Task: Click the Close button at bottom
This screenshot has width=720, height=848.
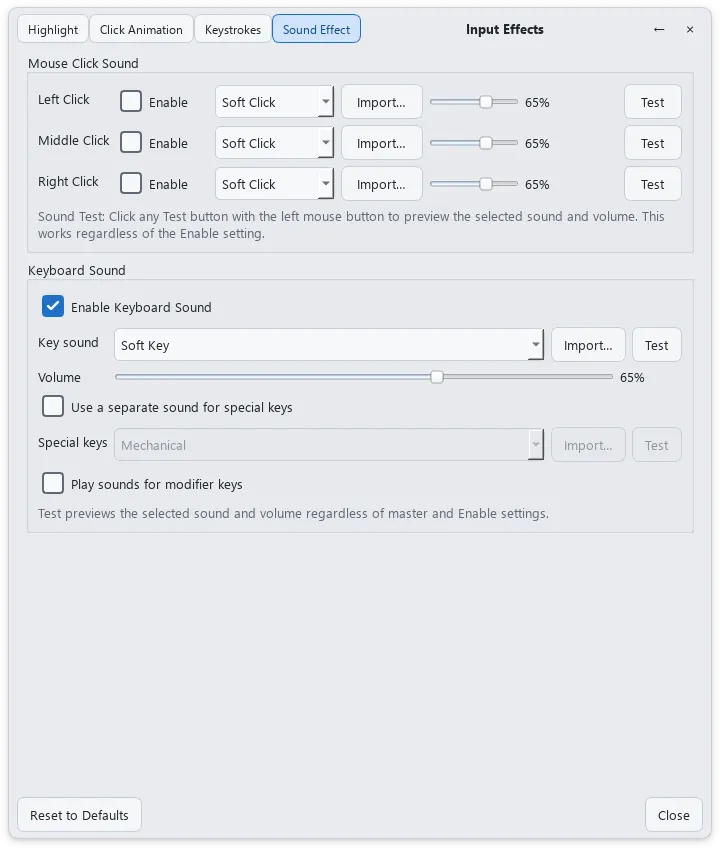Action: (x=673, y=814)
